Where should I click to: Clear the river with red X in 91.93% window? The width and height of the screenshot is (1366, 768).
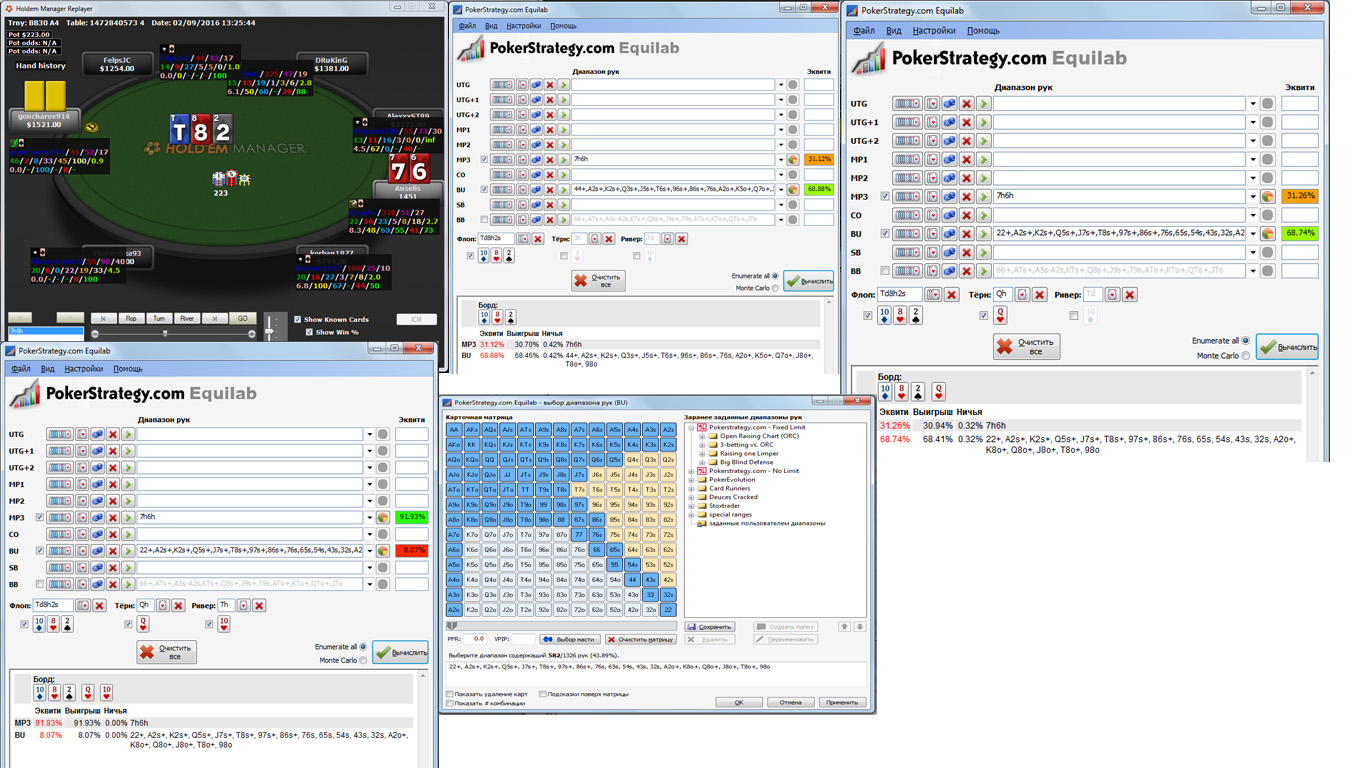point(259,605)
